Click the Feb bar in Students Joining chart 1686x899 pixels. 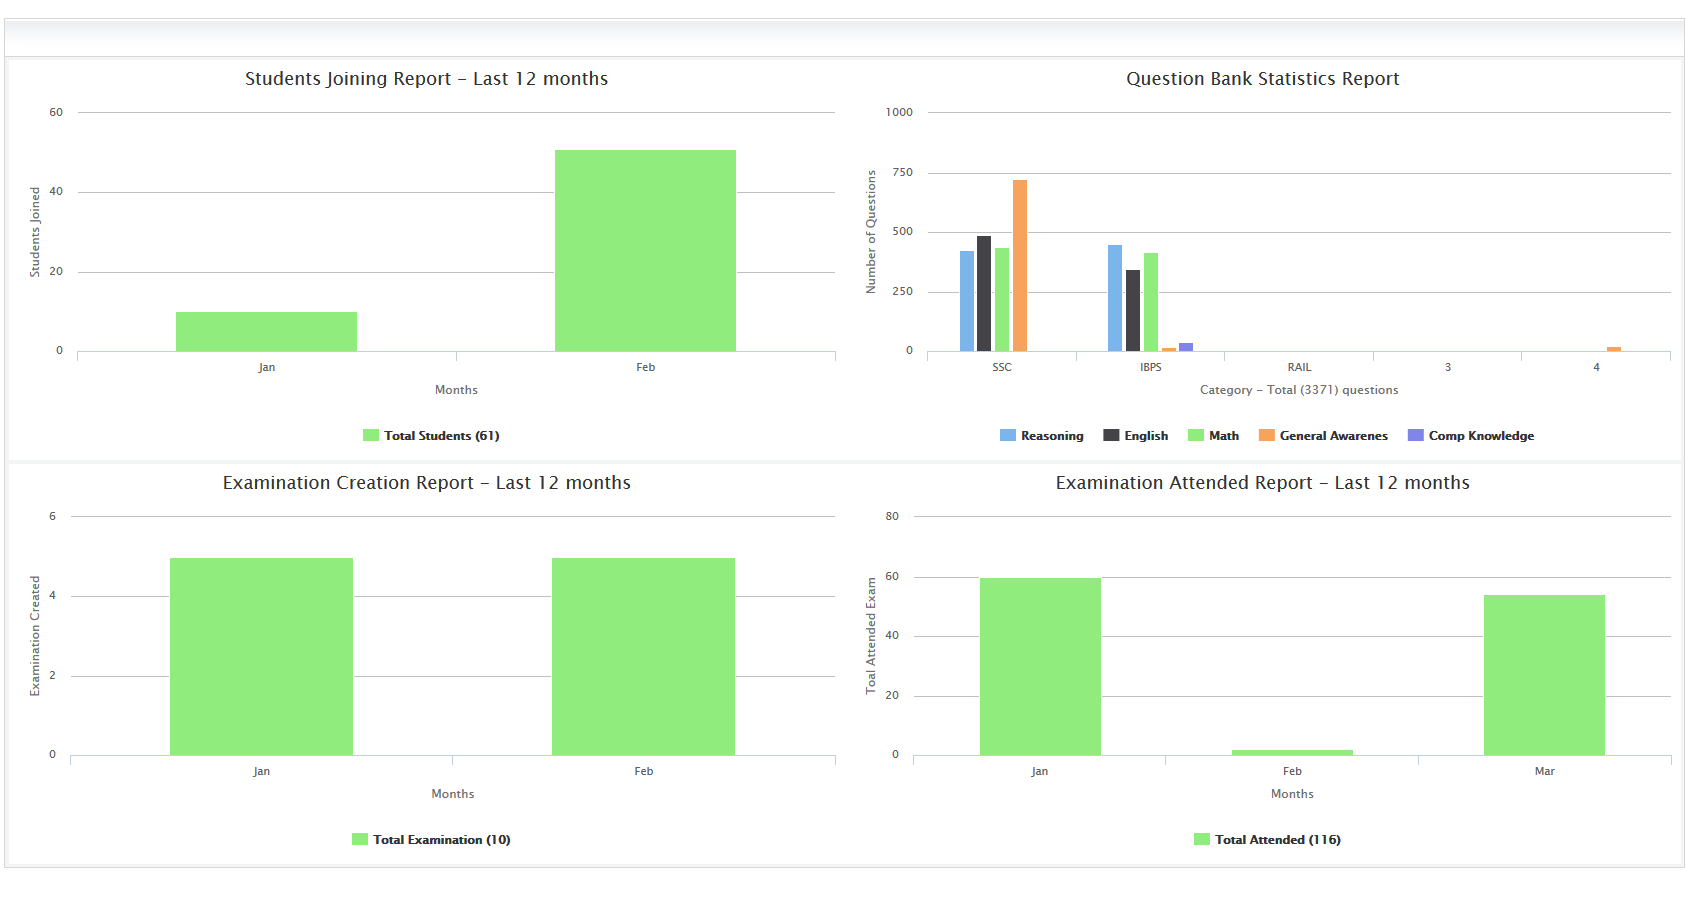tap(645, 250)
